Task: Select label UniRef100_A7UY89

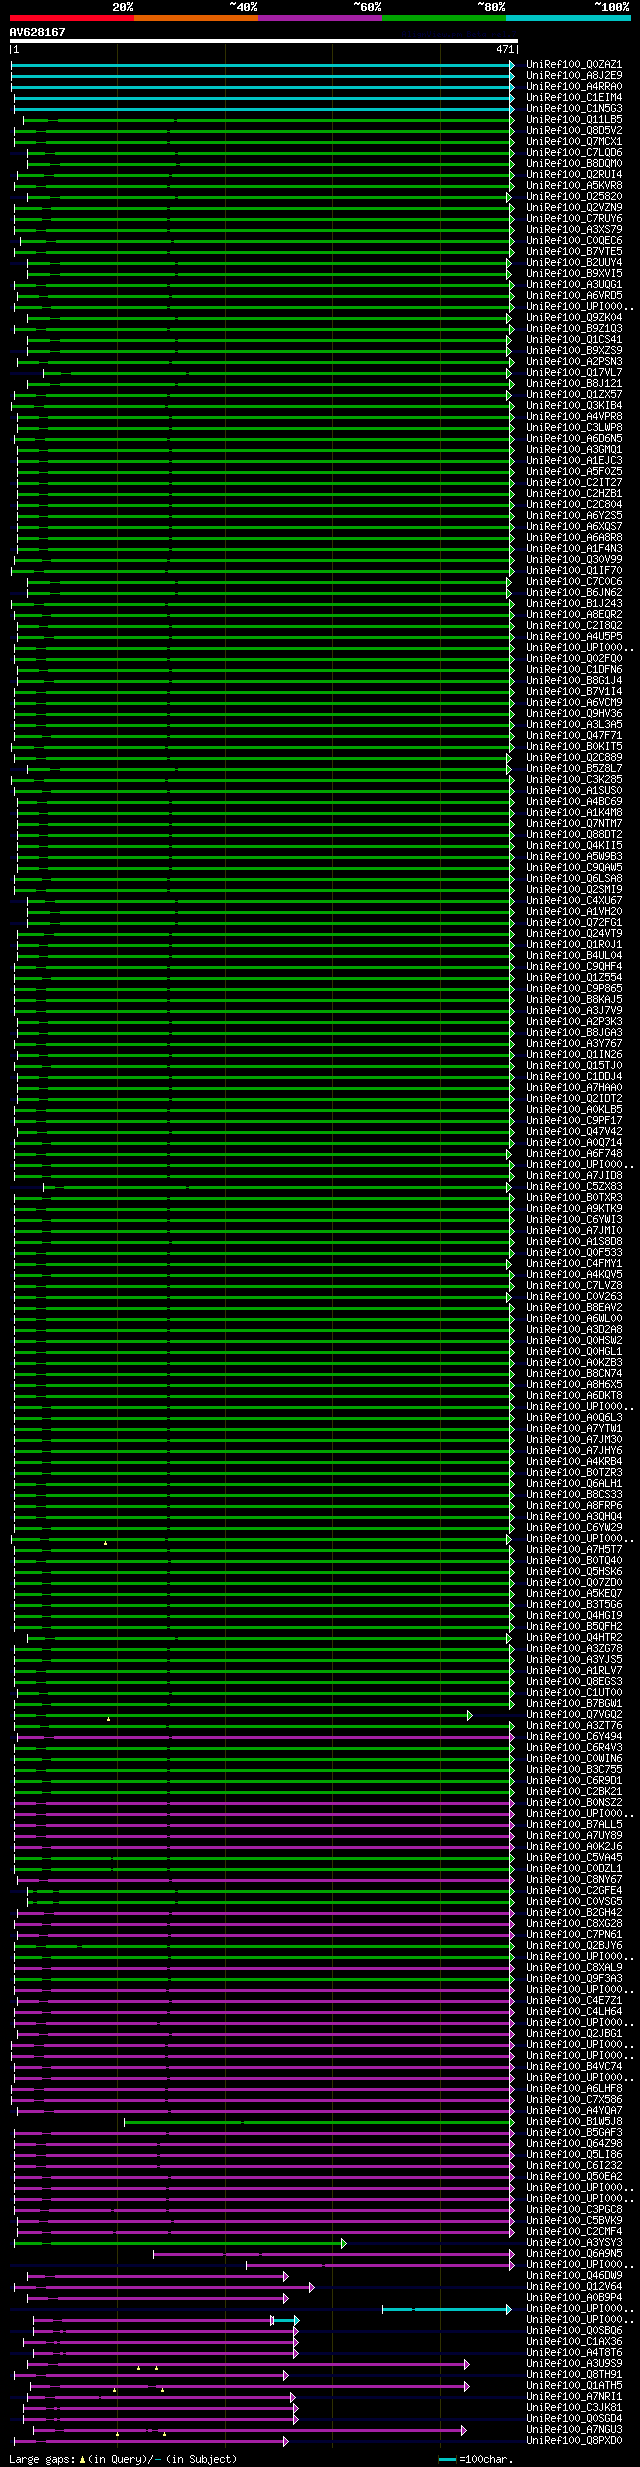Action: [x=574, y=1836]
